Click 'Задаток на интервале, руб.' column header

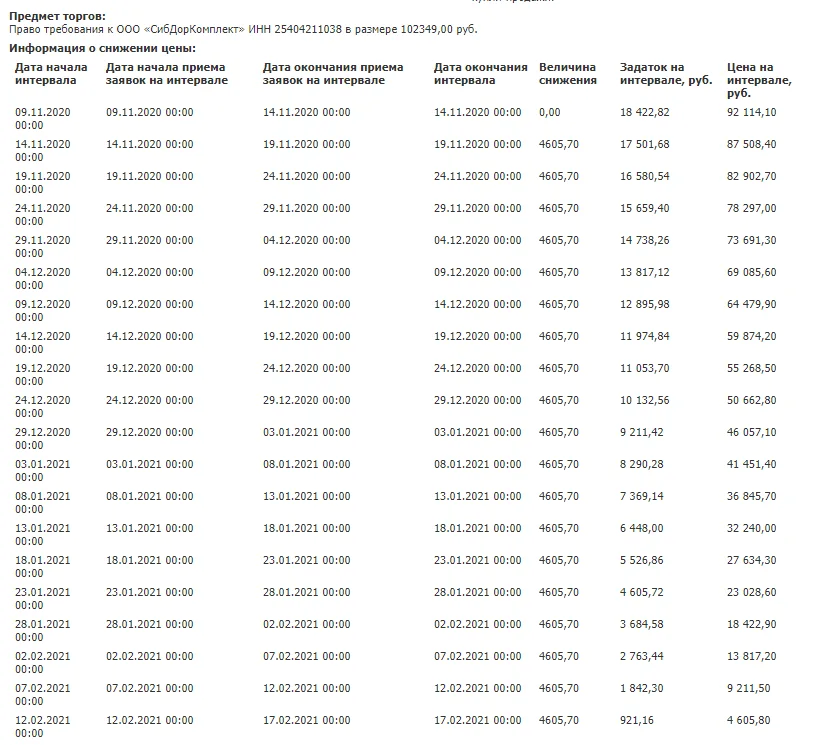(x=666, y=74)
